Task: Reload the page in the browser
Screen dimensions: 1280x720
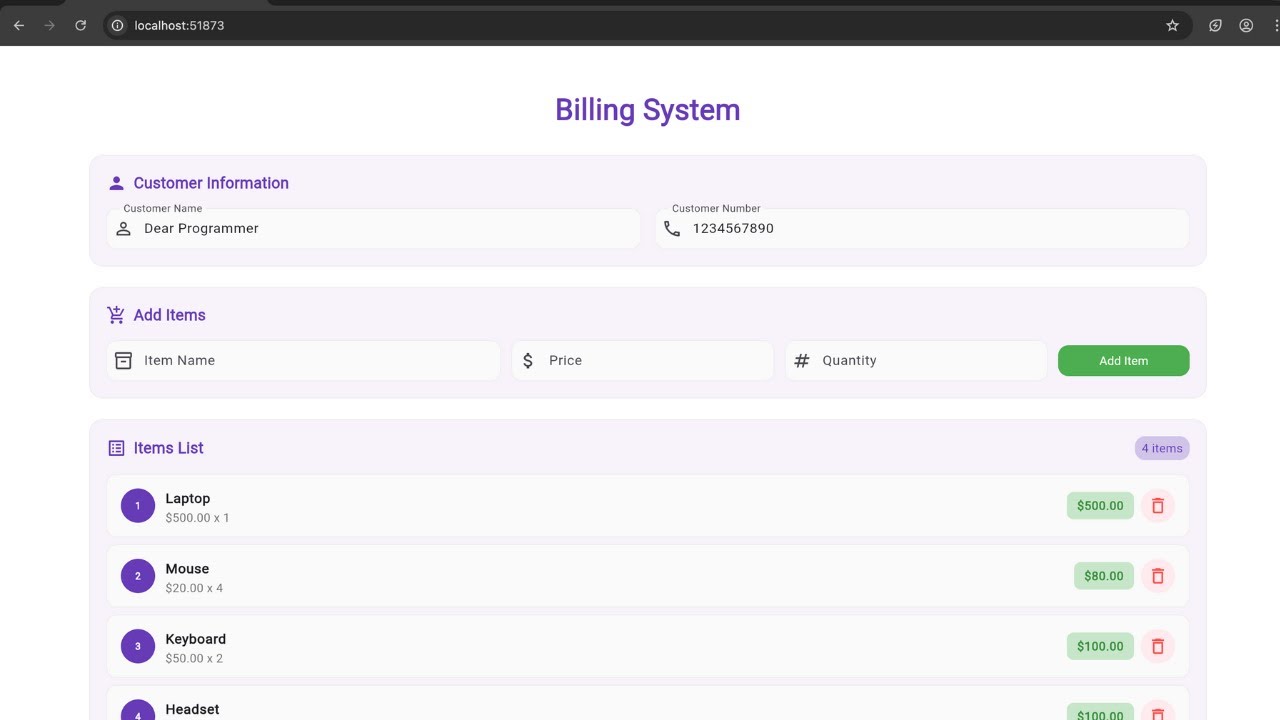Action: [x=80, y=26]
